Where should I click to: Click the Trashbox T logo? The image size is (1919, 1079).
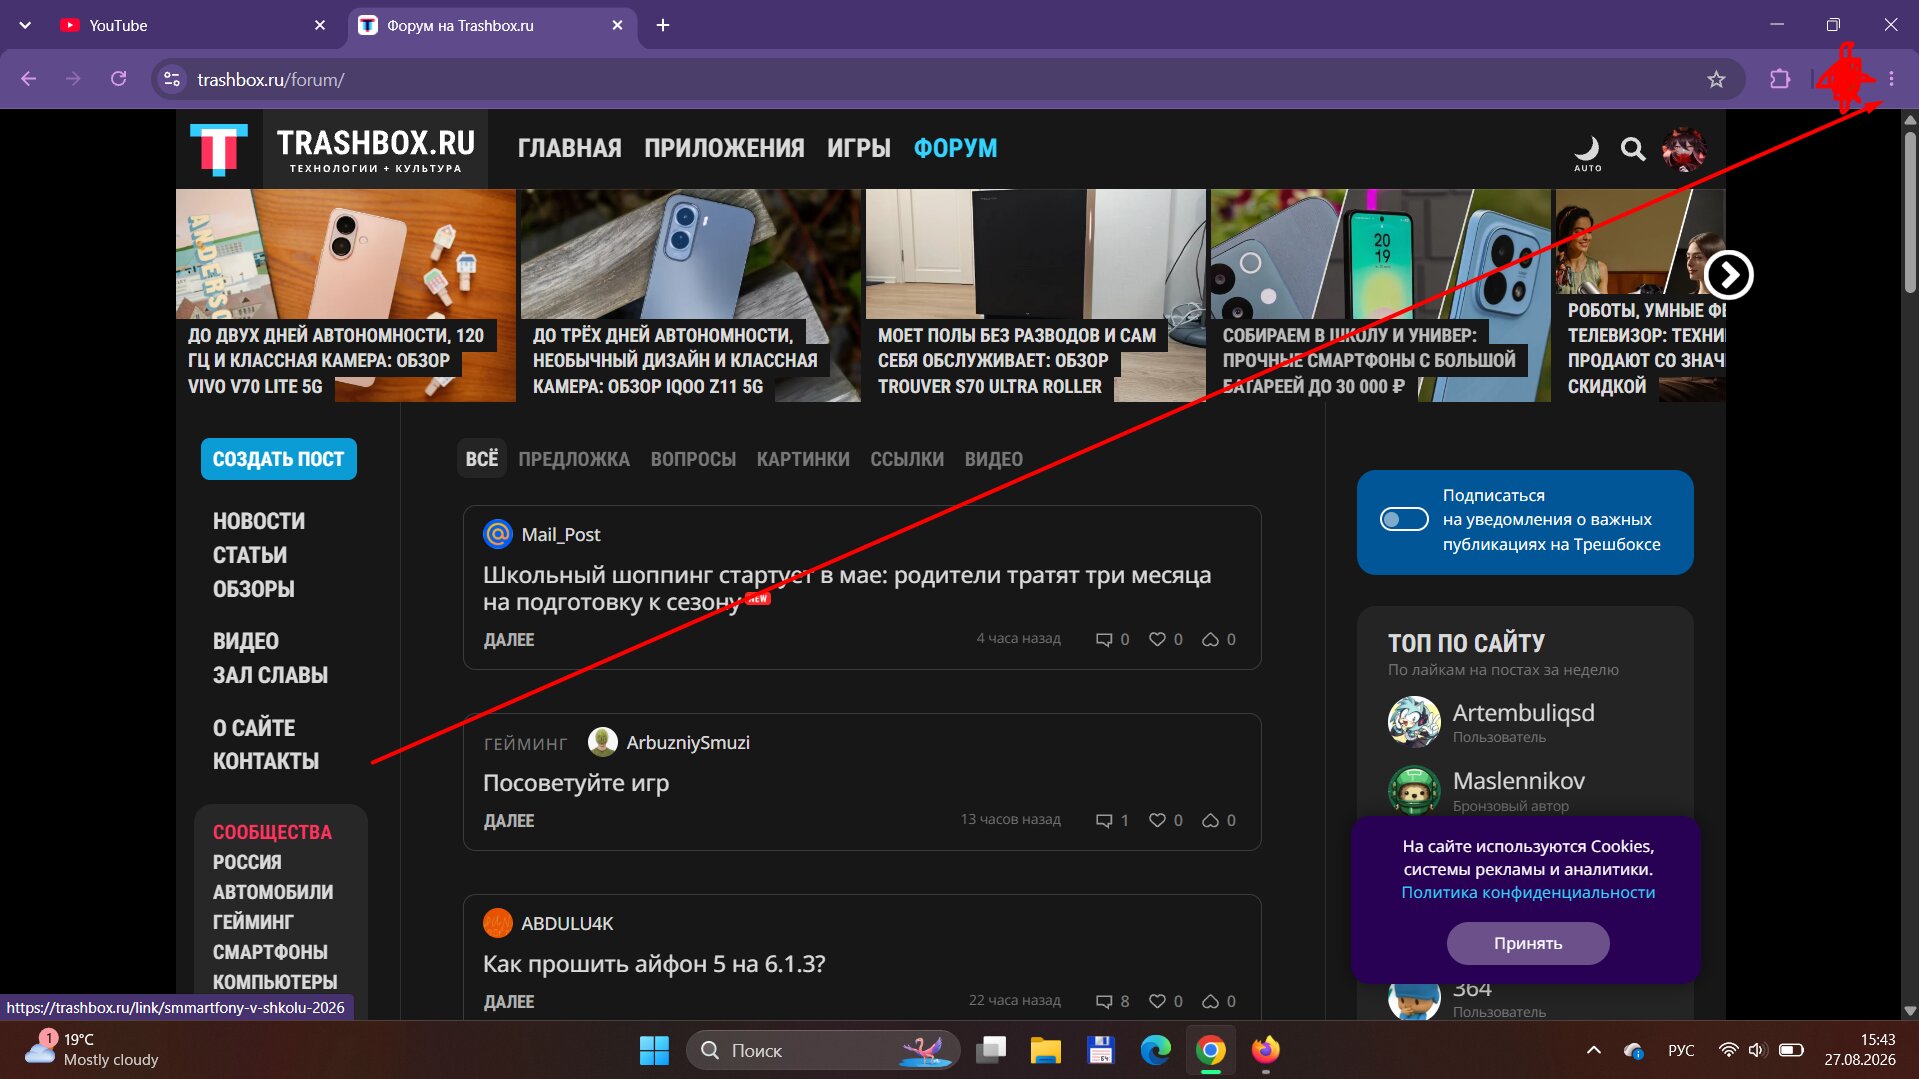(x=219, y=149)
